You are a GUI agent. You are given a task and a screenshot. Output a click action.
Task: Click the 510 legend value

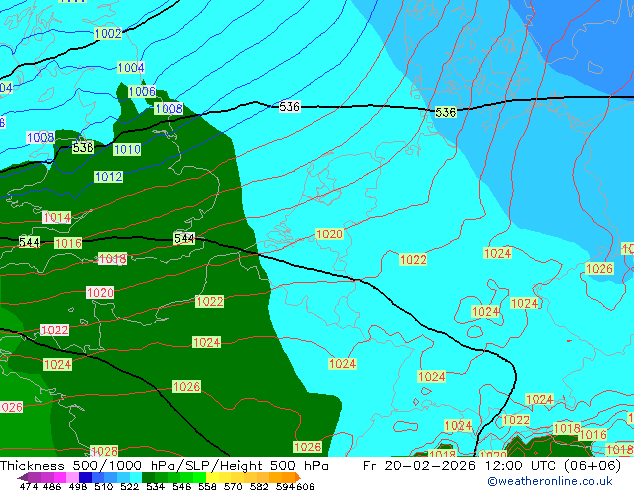[x=104, y=486]
